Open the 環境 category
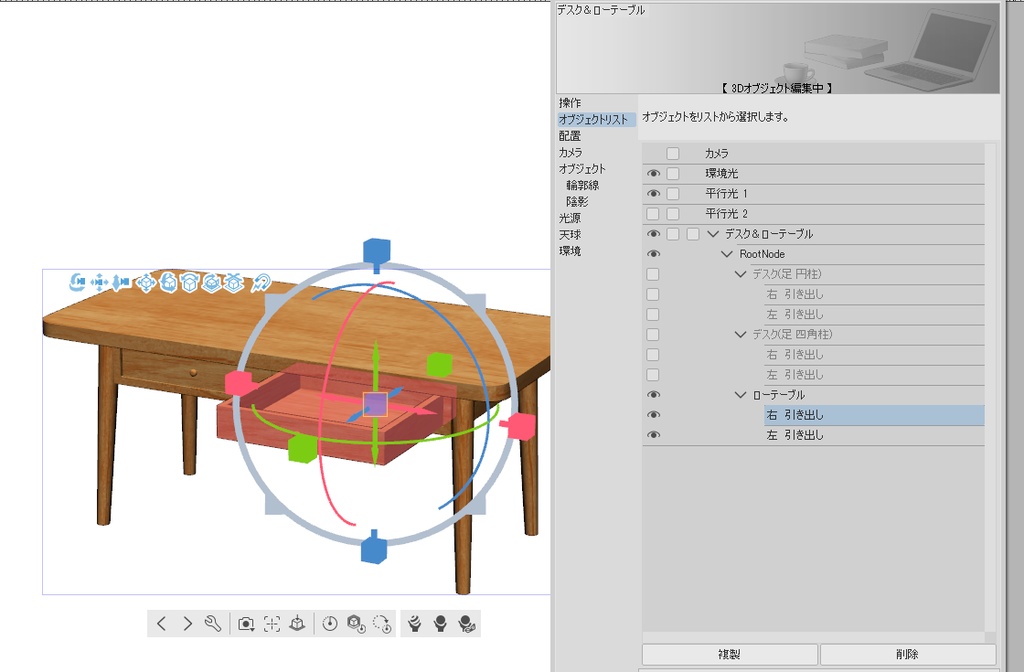The height and width of the screenshot is (672, 1024). (x=570, y=251)
